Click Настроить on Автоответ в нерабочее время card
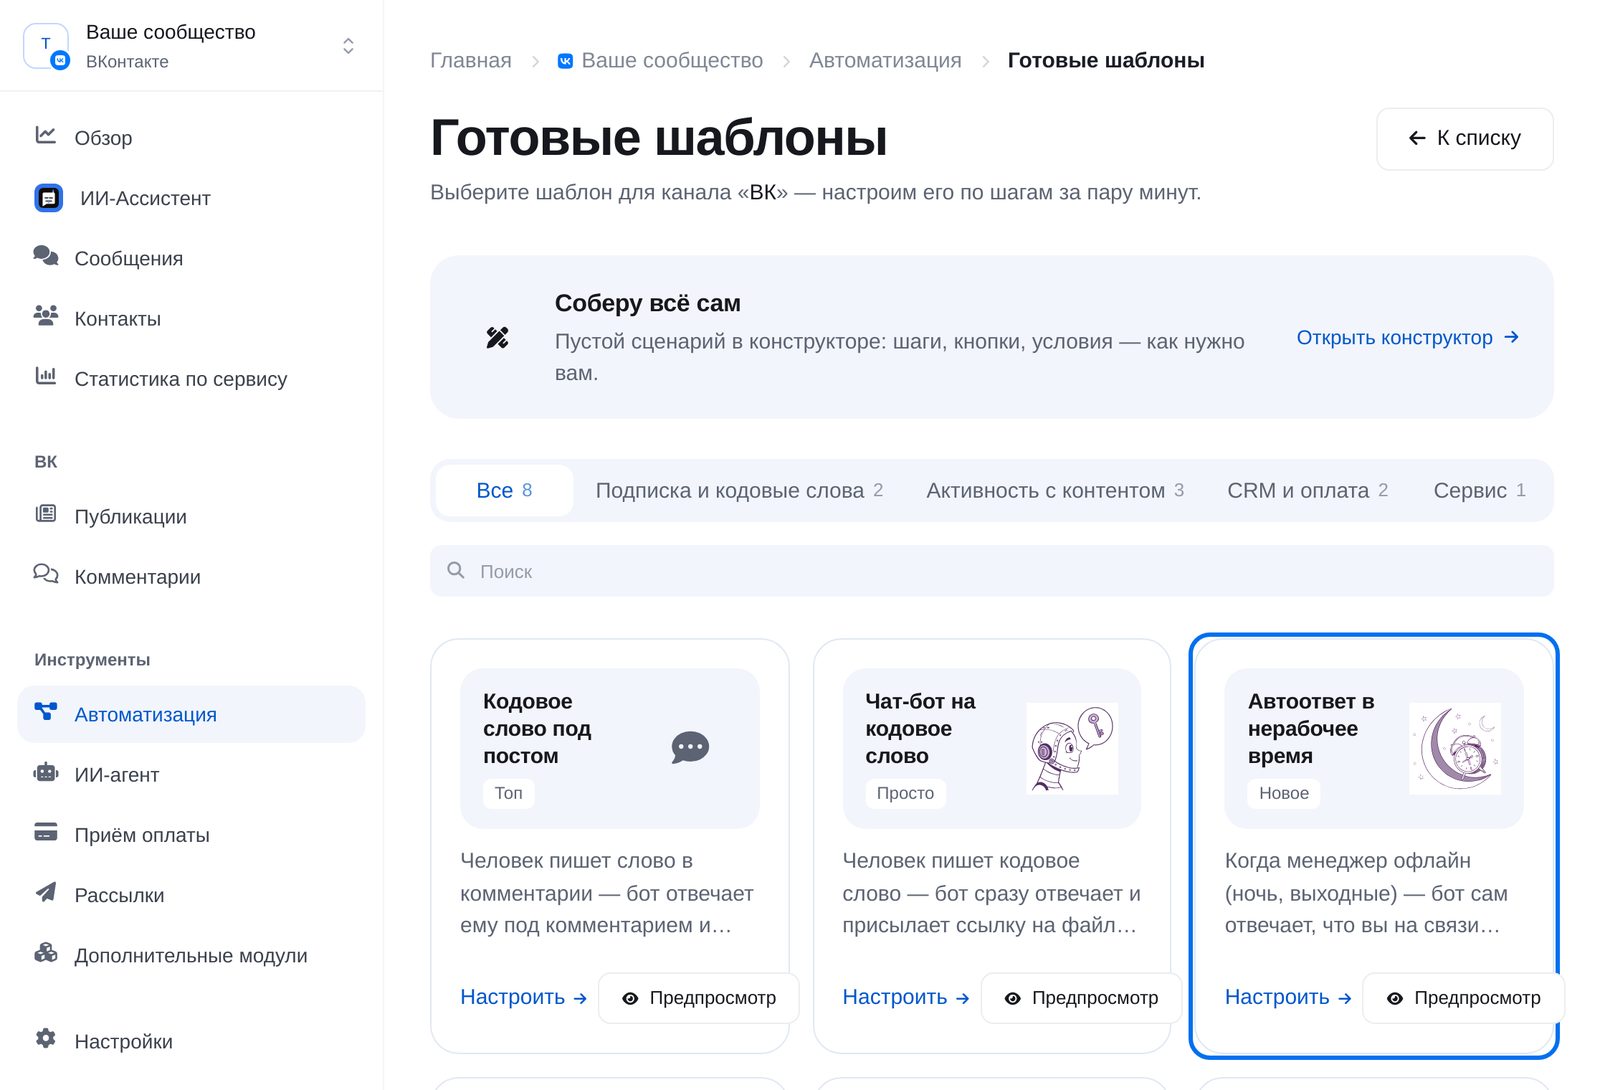Viewport: 1600px width, 1090px height. [1289, 997]
